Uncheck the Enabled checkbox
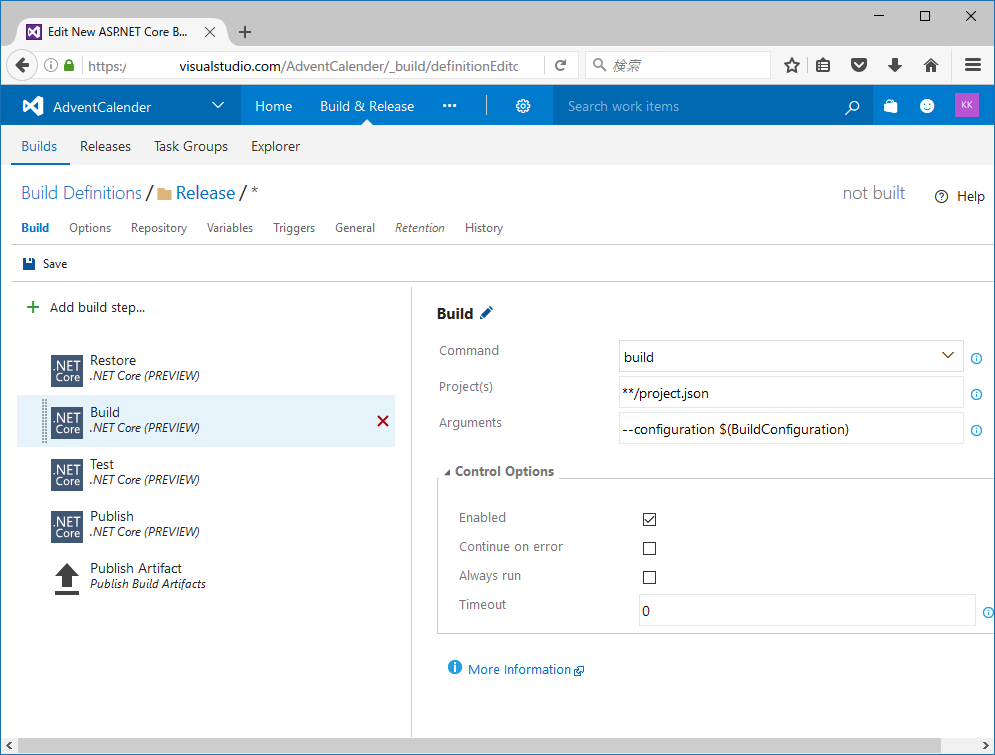This screenshot has width=995, height=755. tap(649, 519)
